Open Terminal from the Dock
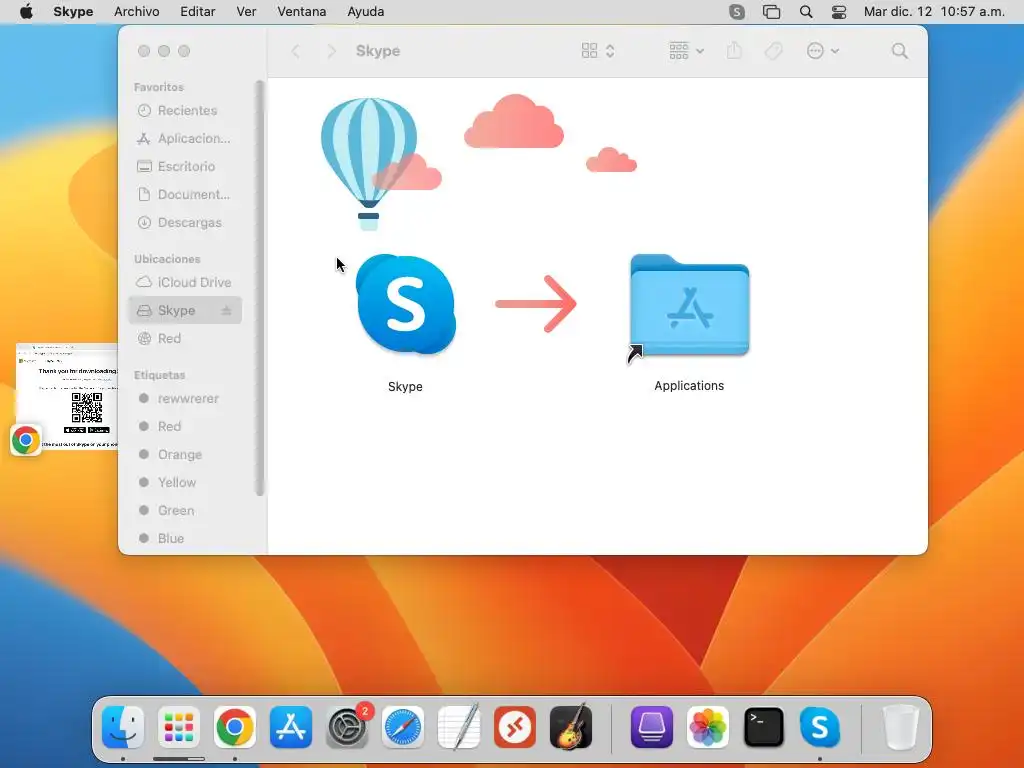Image resolution: width=1024 pixels, height=768 pixels. point(763,727)
